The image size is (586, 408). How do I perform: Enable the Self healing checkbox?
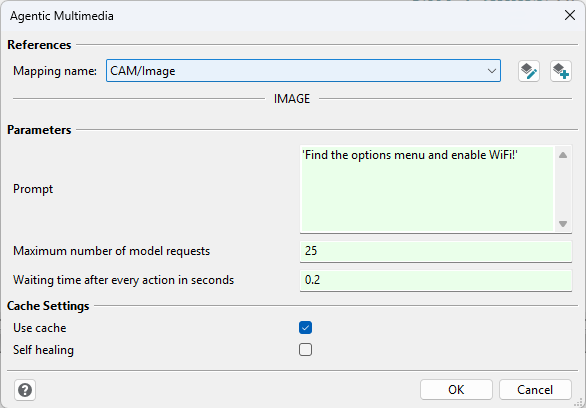(x=305, y=350)
